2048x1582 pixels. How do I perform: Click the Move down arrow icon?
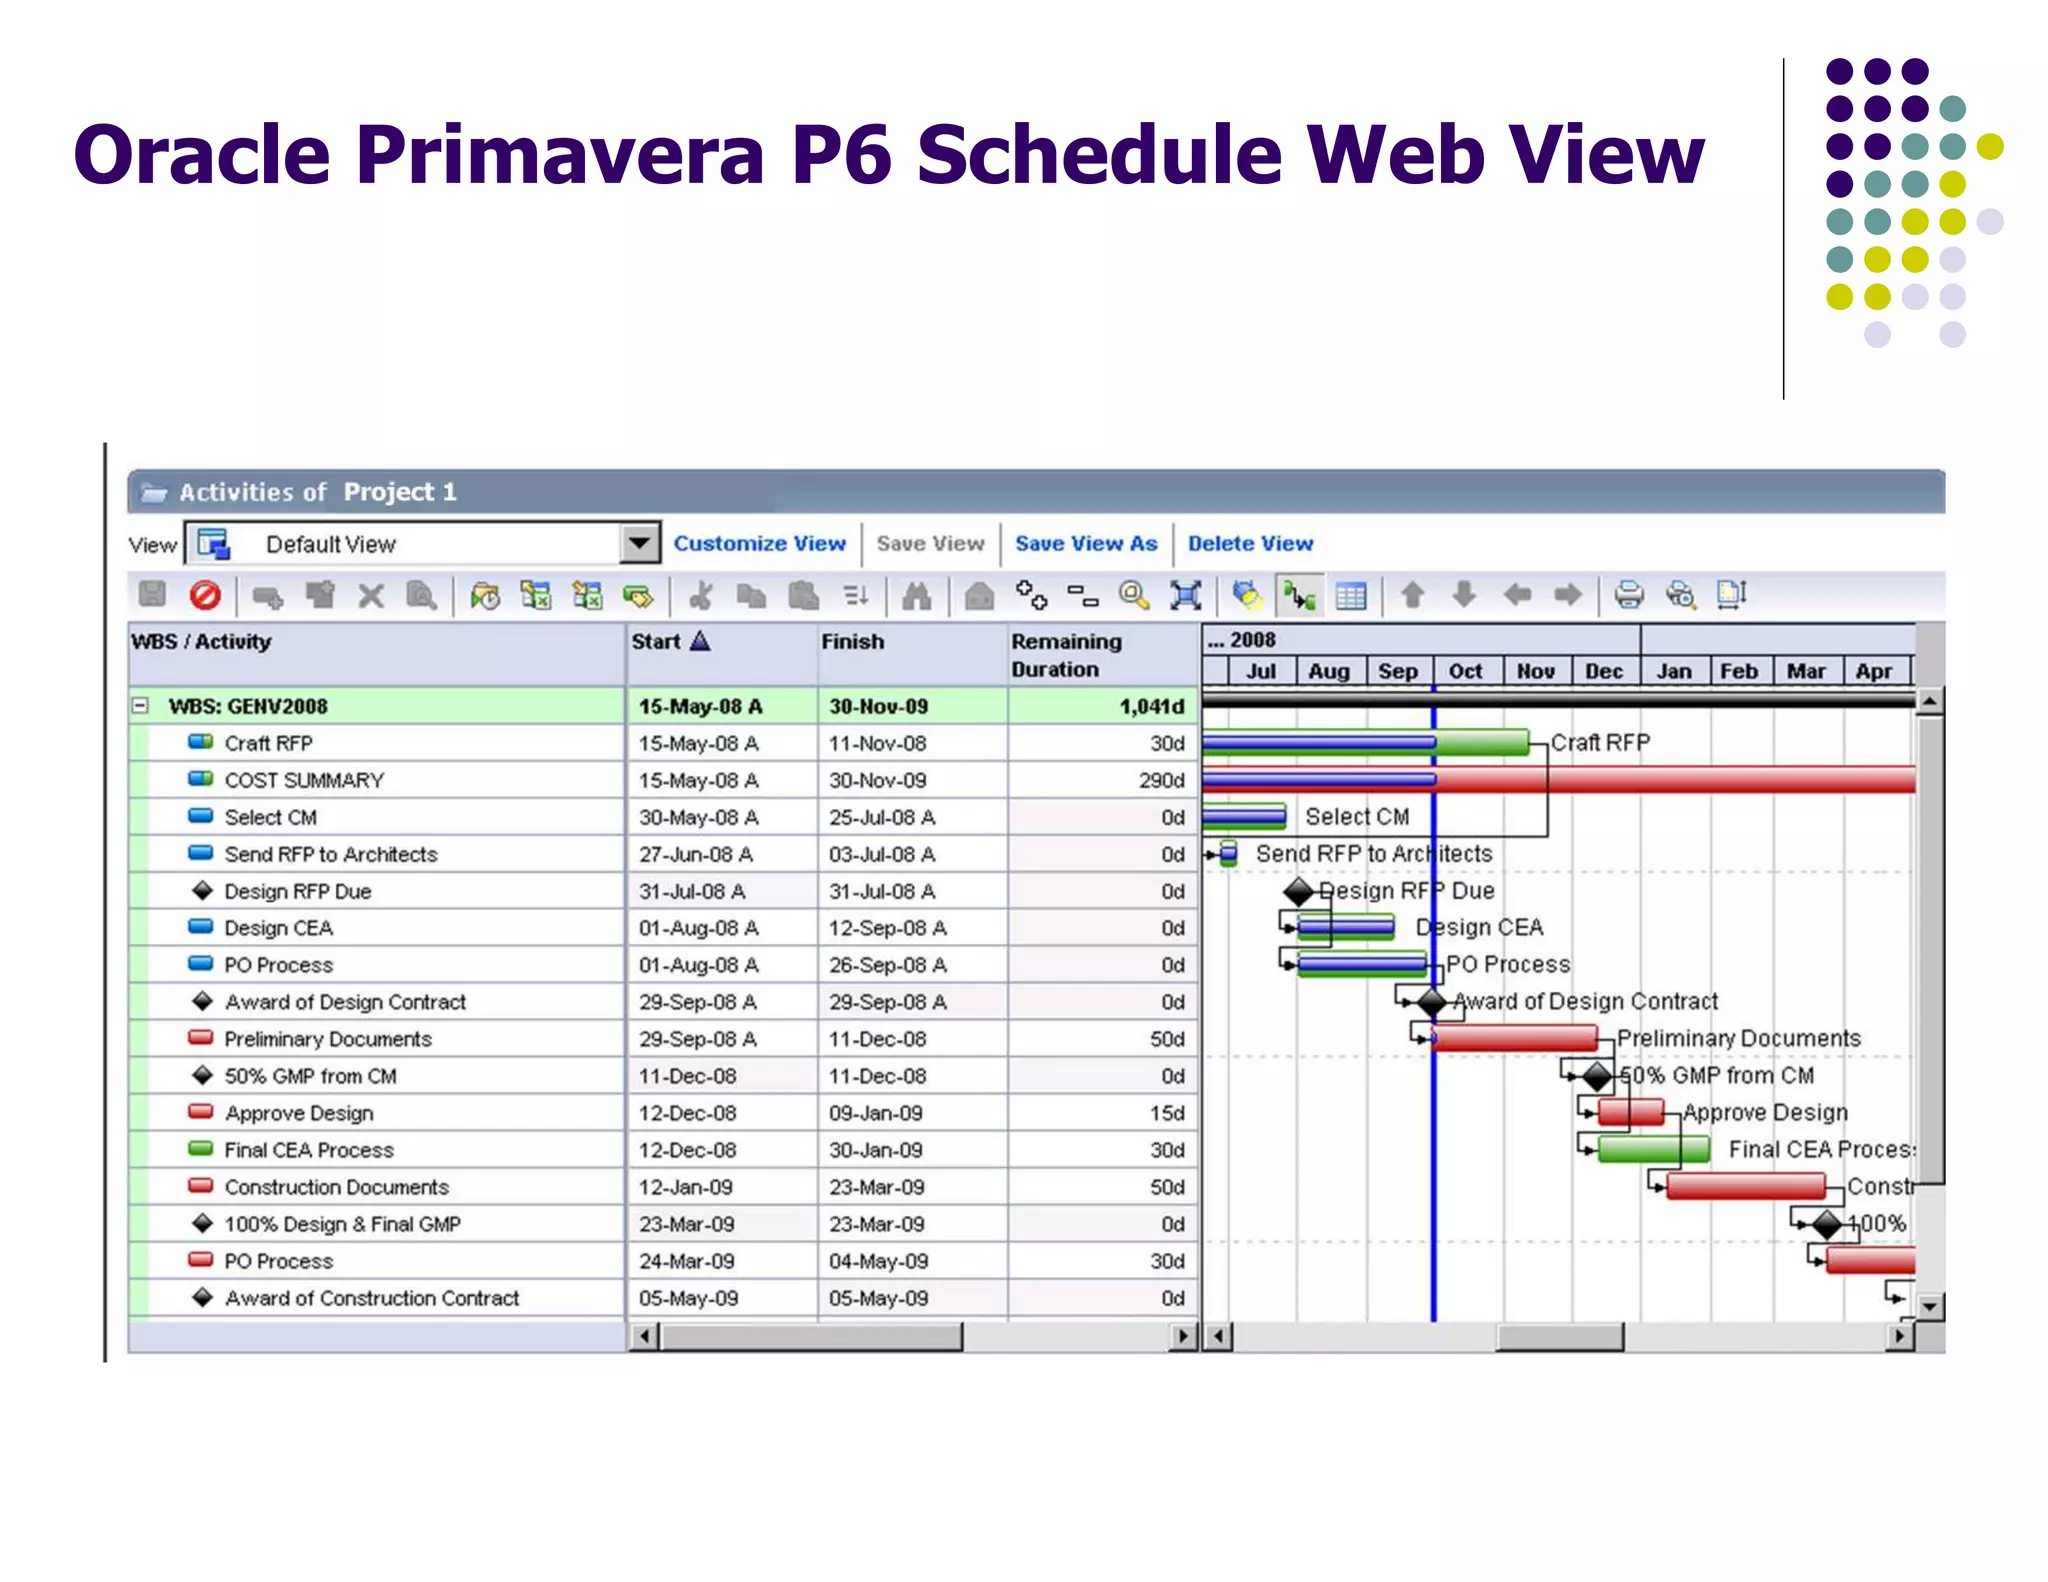(x=1464, y=595)
